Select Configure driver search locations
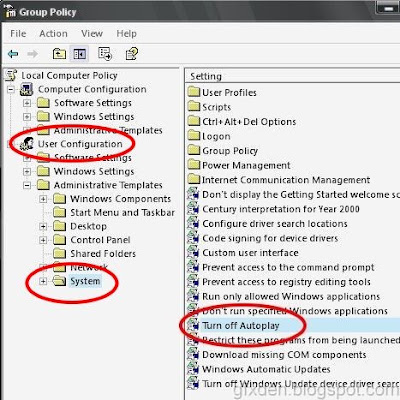Screen dimensions: 400x400 click(x=275, y=224)
